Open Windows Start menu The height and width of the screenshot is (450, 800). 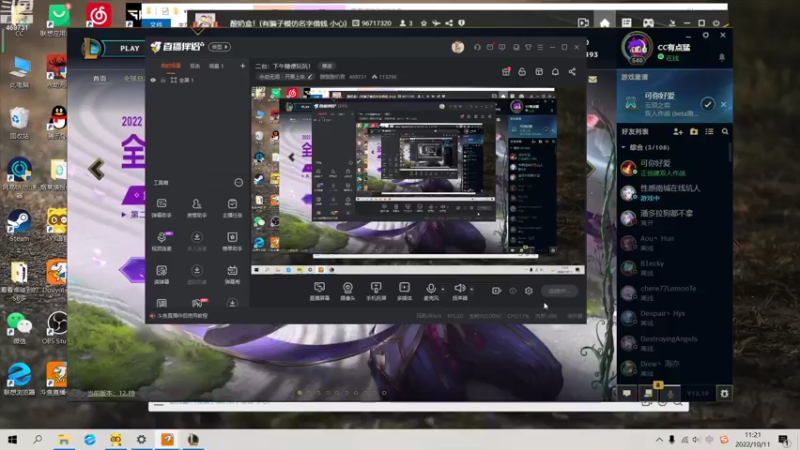[x=13, y=439]
